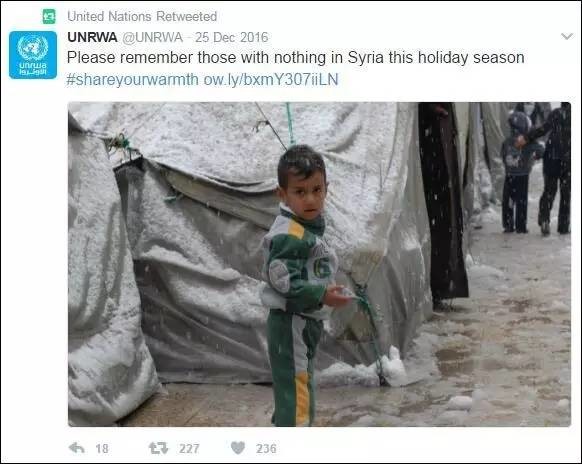
Task: View the 236 likes count
Action: point(266,448)
